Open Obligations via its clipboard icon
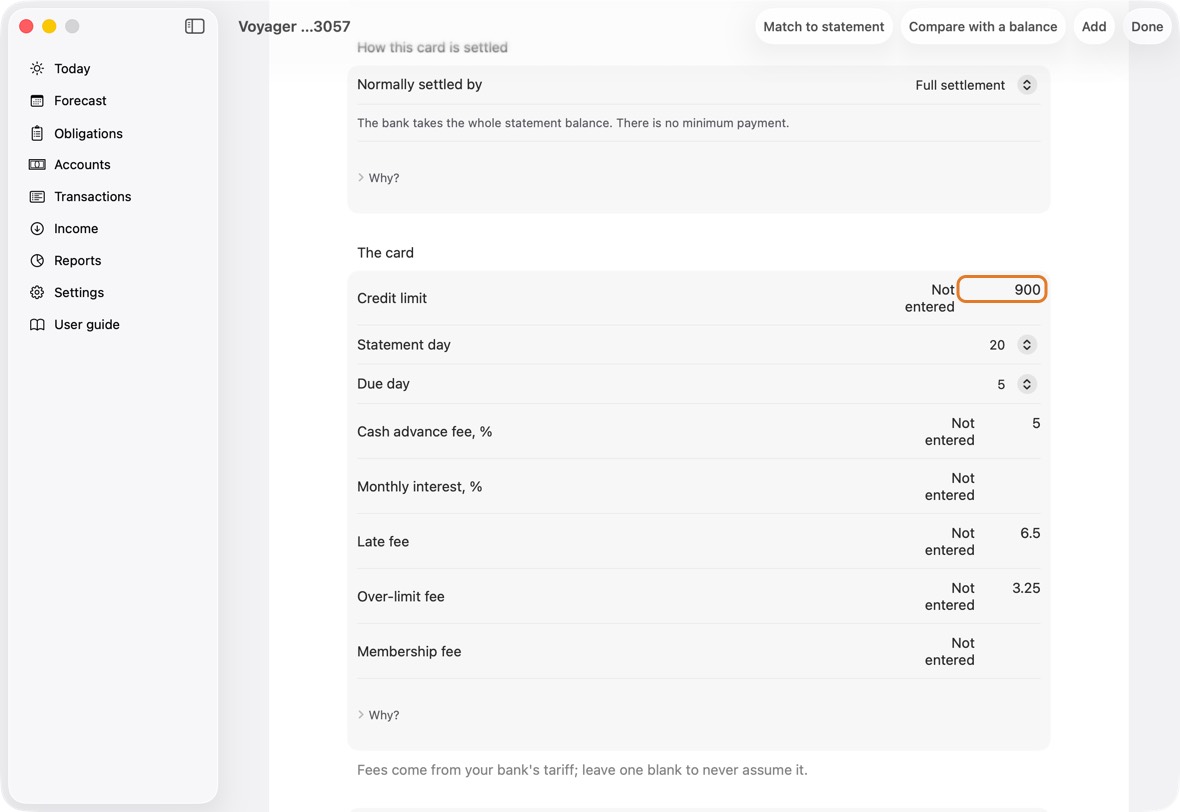 37,133
